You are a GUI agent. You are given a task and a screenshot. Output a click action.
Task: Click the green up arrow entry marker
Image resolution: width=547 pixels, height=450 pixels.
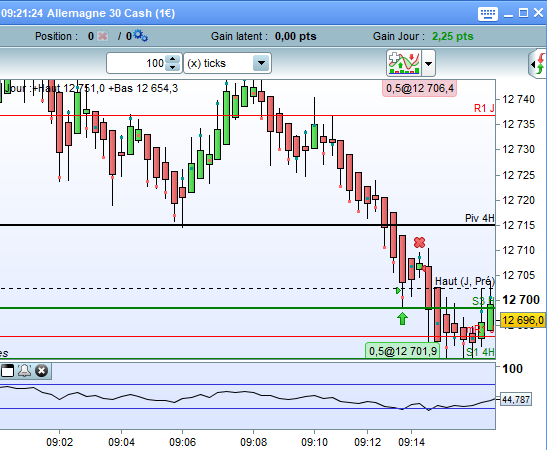(402, 318)
